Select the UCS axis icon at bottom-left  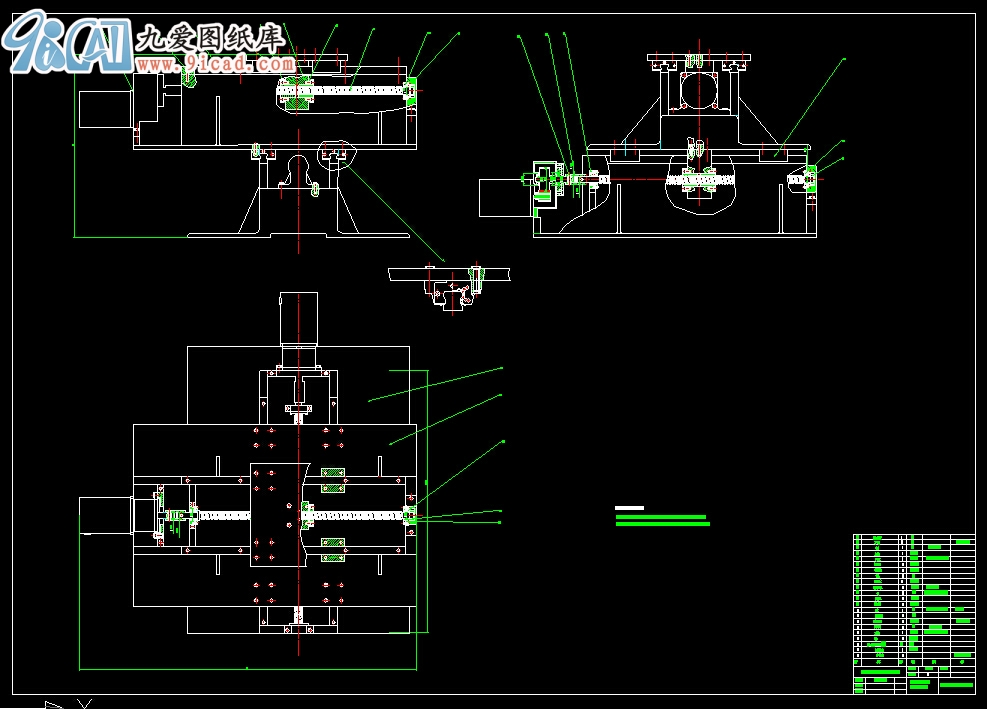pos(68,704)
